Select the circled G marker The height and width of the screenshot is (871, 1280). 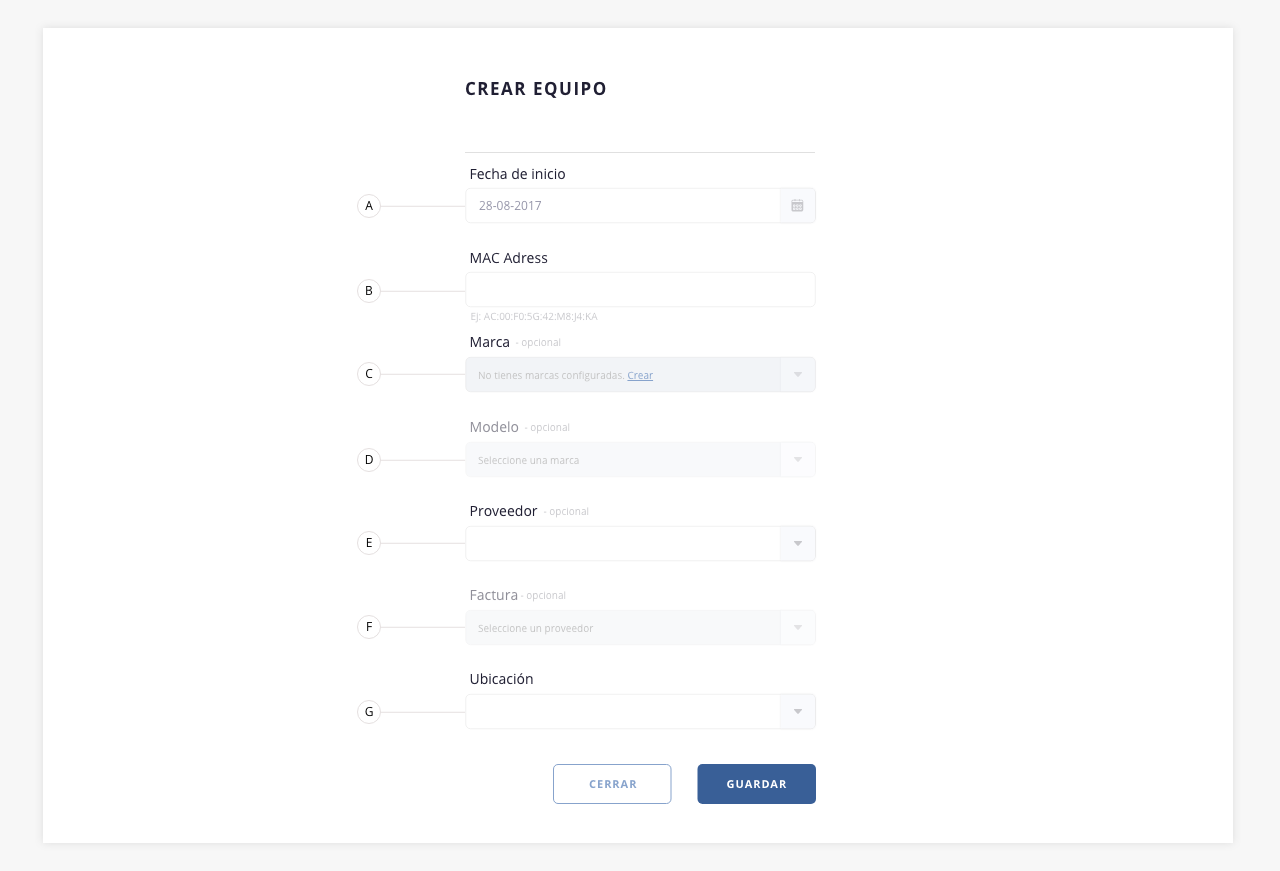click(x=369, y=712)
